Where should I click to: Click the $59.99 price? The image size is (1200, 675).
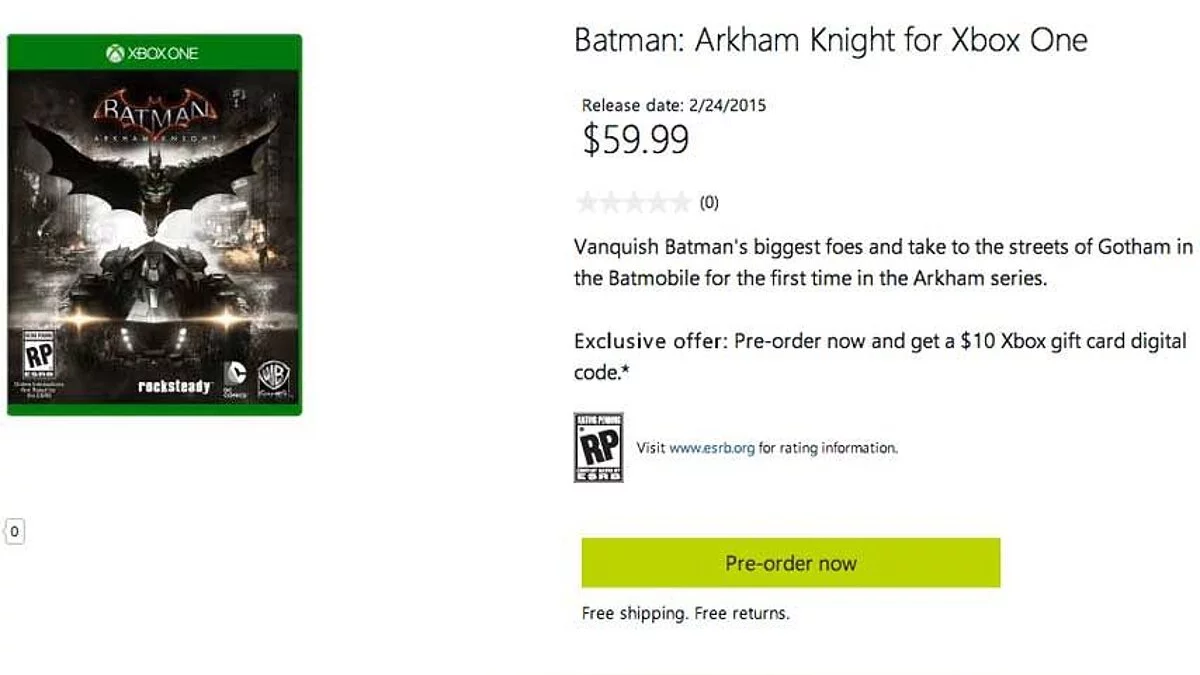635,141
